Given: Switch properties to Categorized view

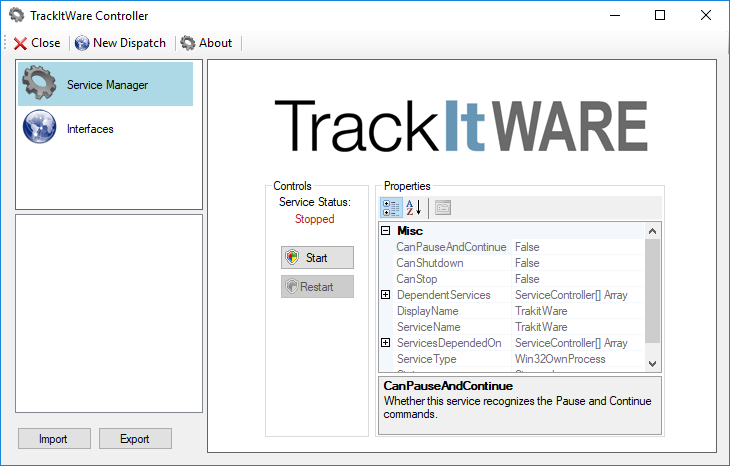Looking at the screenshot, I should click(x=391, y=208).
